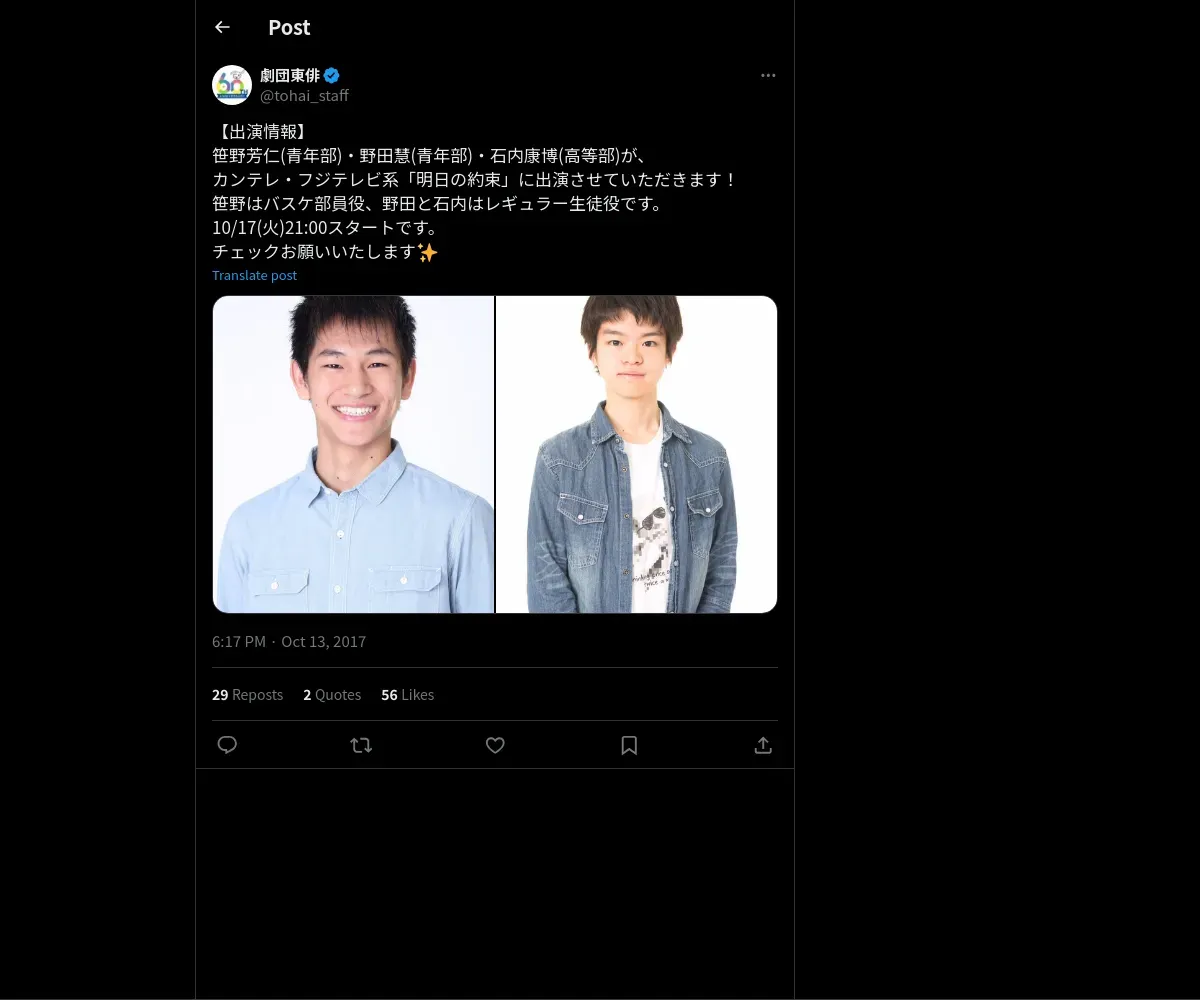Bookmark this post
Image resolution: width=1200 pixels, height=1000 pixels.
tap(629, 745)
